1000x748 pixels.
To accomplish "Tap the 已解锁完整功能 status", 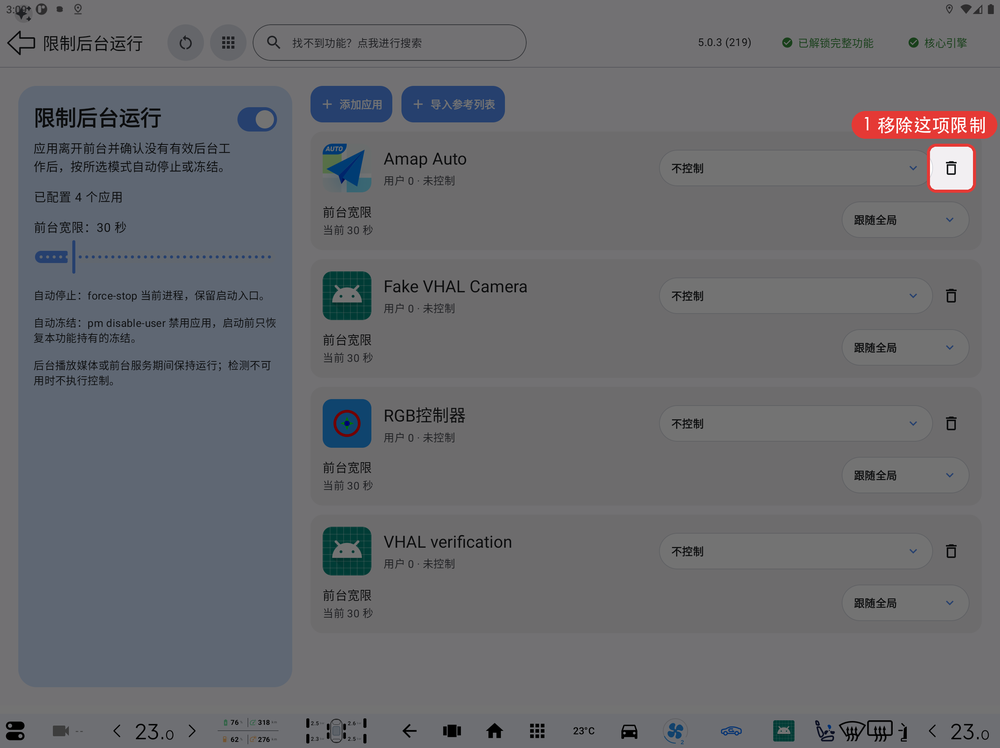I will (x=828, y=43).
